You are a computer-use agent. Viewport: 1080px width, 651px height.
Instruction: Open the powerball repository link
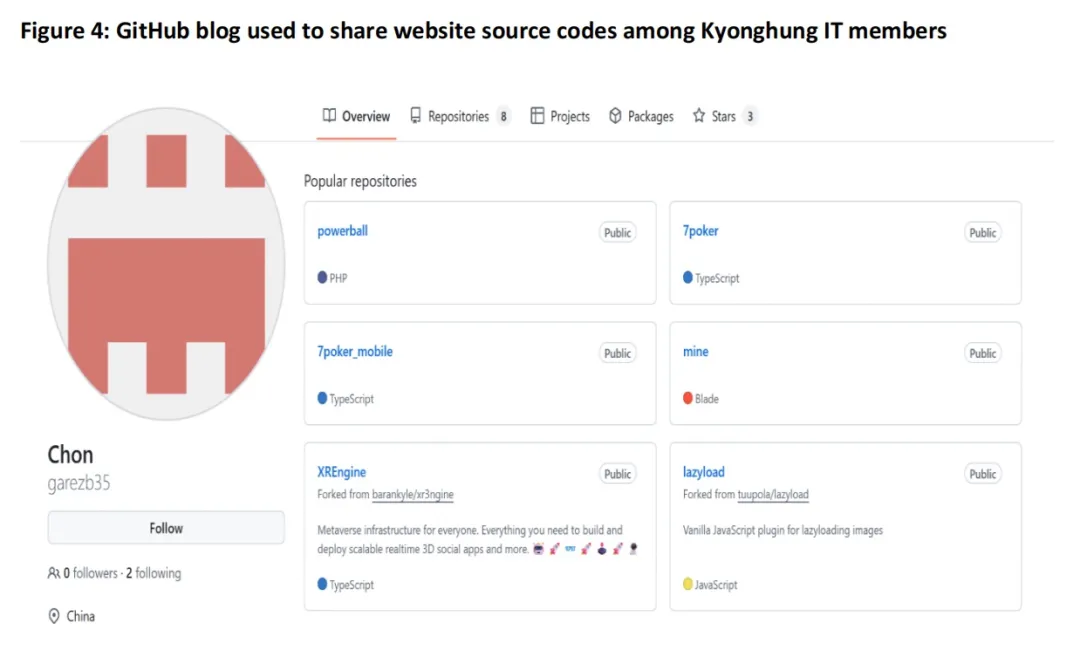point(342,231)
